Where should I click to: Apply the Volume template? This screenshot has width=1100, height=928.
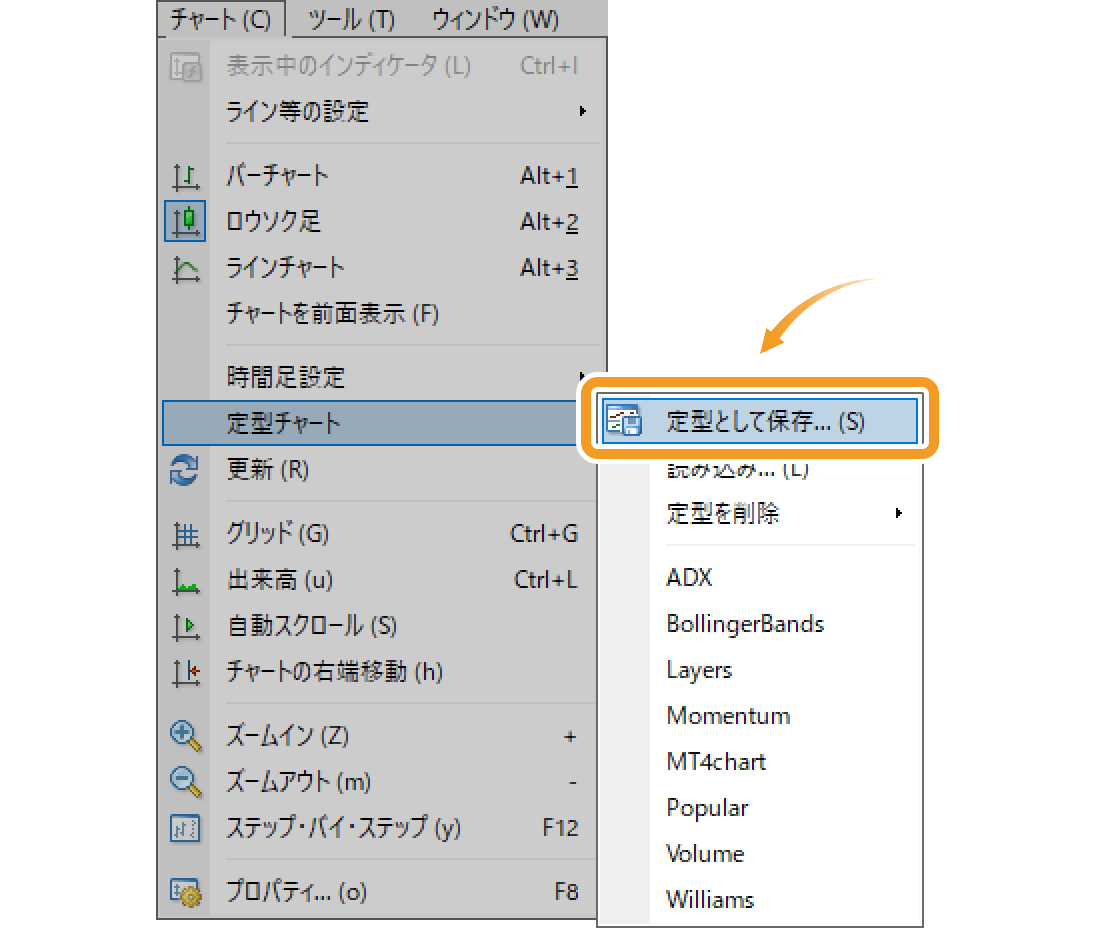705,854
